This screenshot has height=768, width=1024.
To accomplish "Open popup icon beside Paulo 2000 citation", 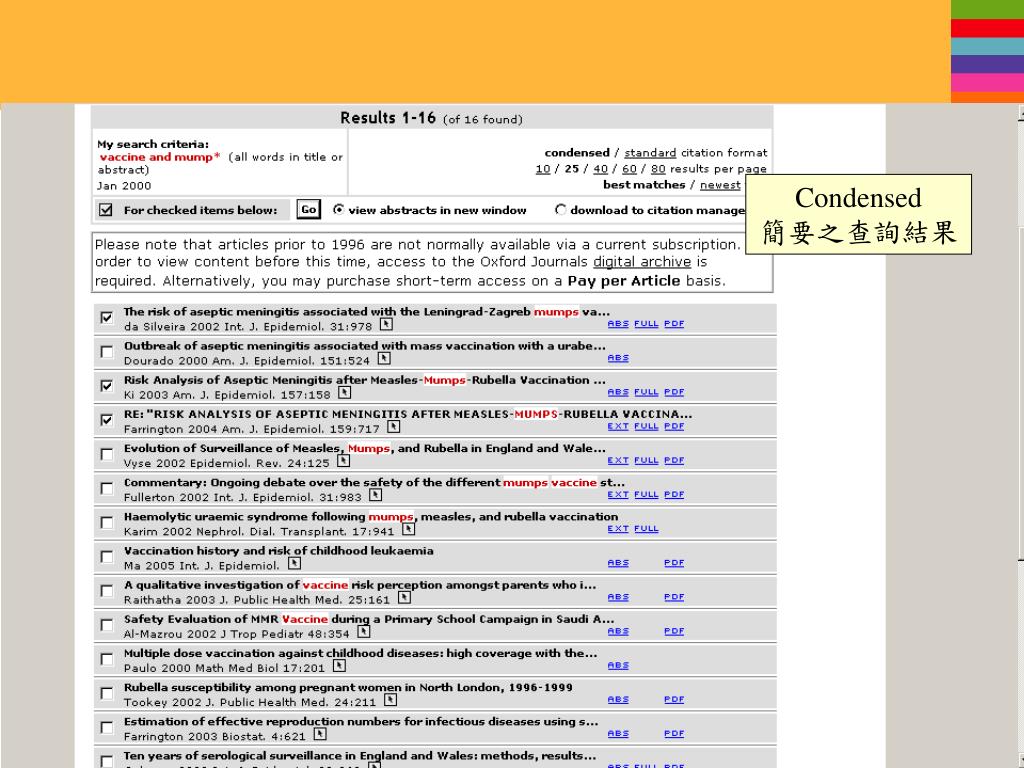I will 339,665.
